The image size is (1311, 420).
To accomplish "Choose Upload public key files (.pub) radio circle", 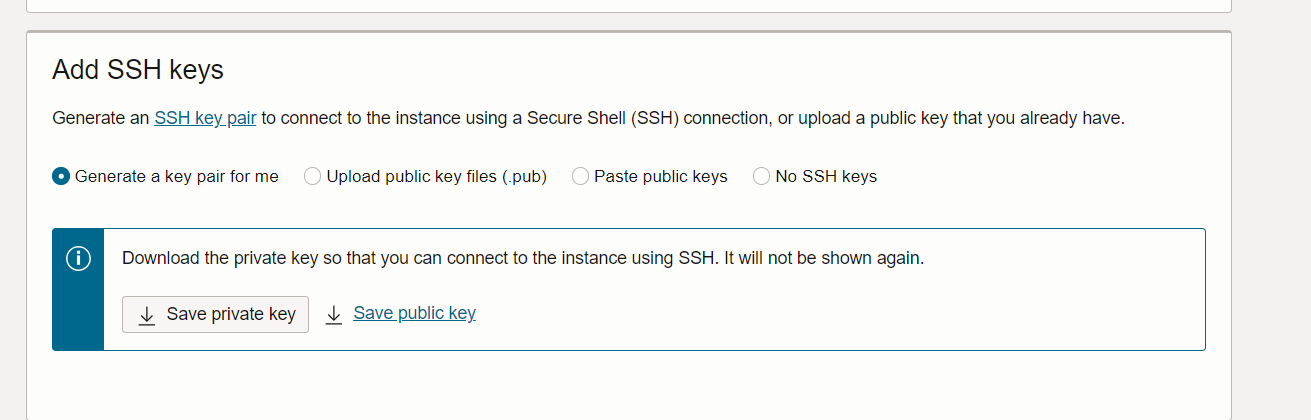I will pos(312,176).
